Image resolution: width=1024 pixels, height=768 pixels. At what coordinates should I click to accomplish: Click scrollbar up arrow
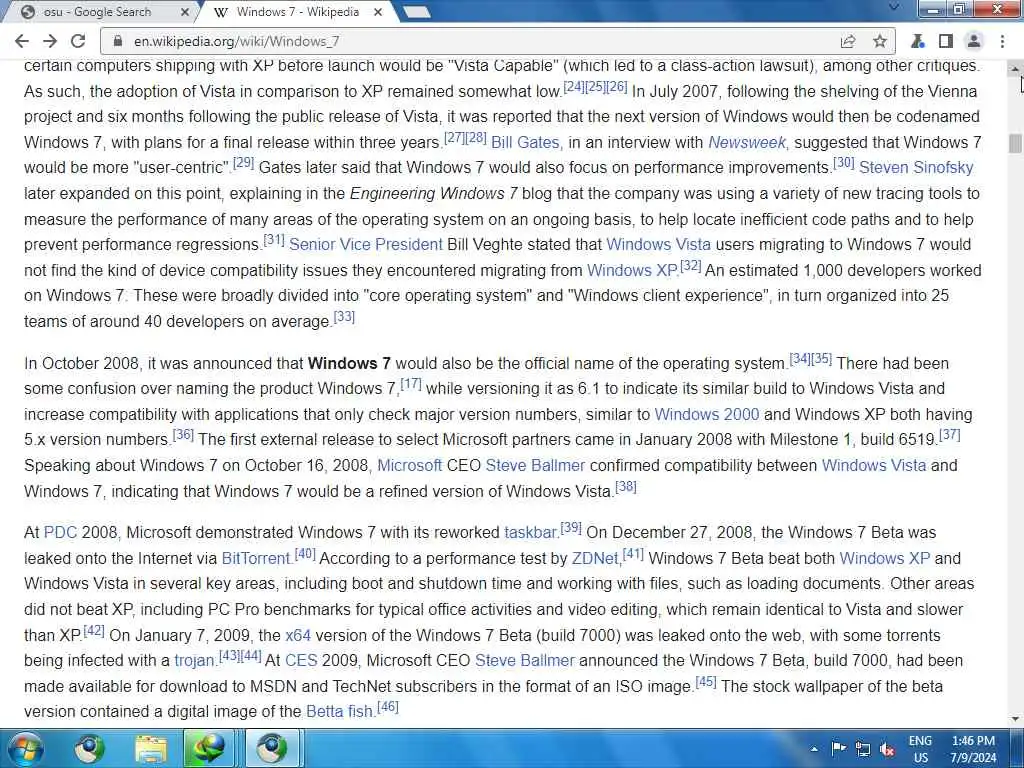(x=1015, y=69)
